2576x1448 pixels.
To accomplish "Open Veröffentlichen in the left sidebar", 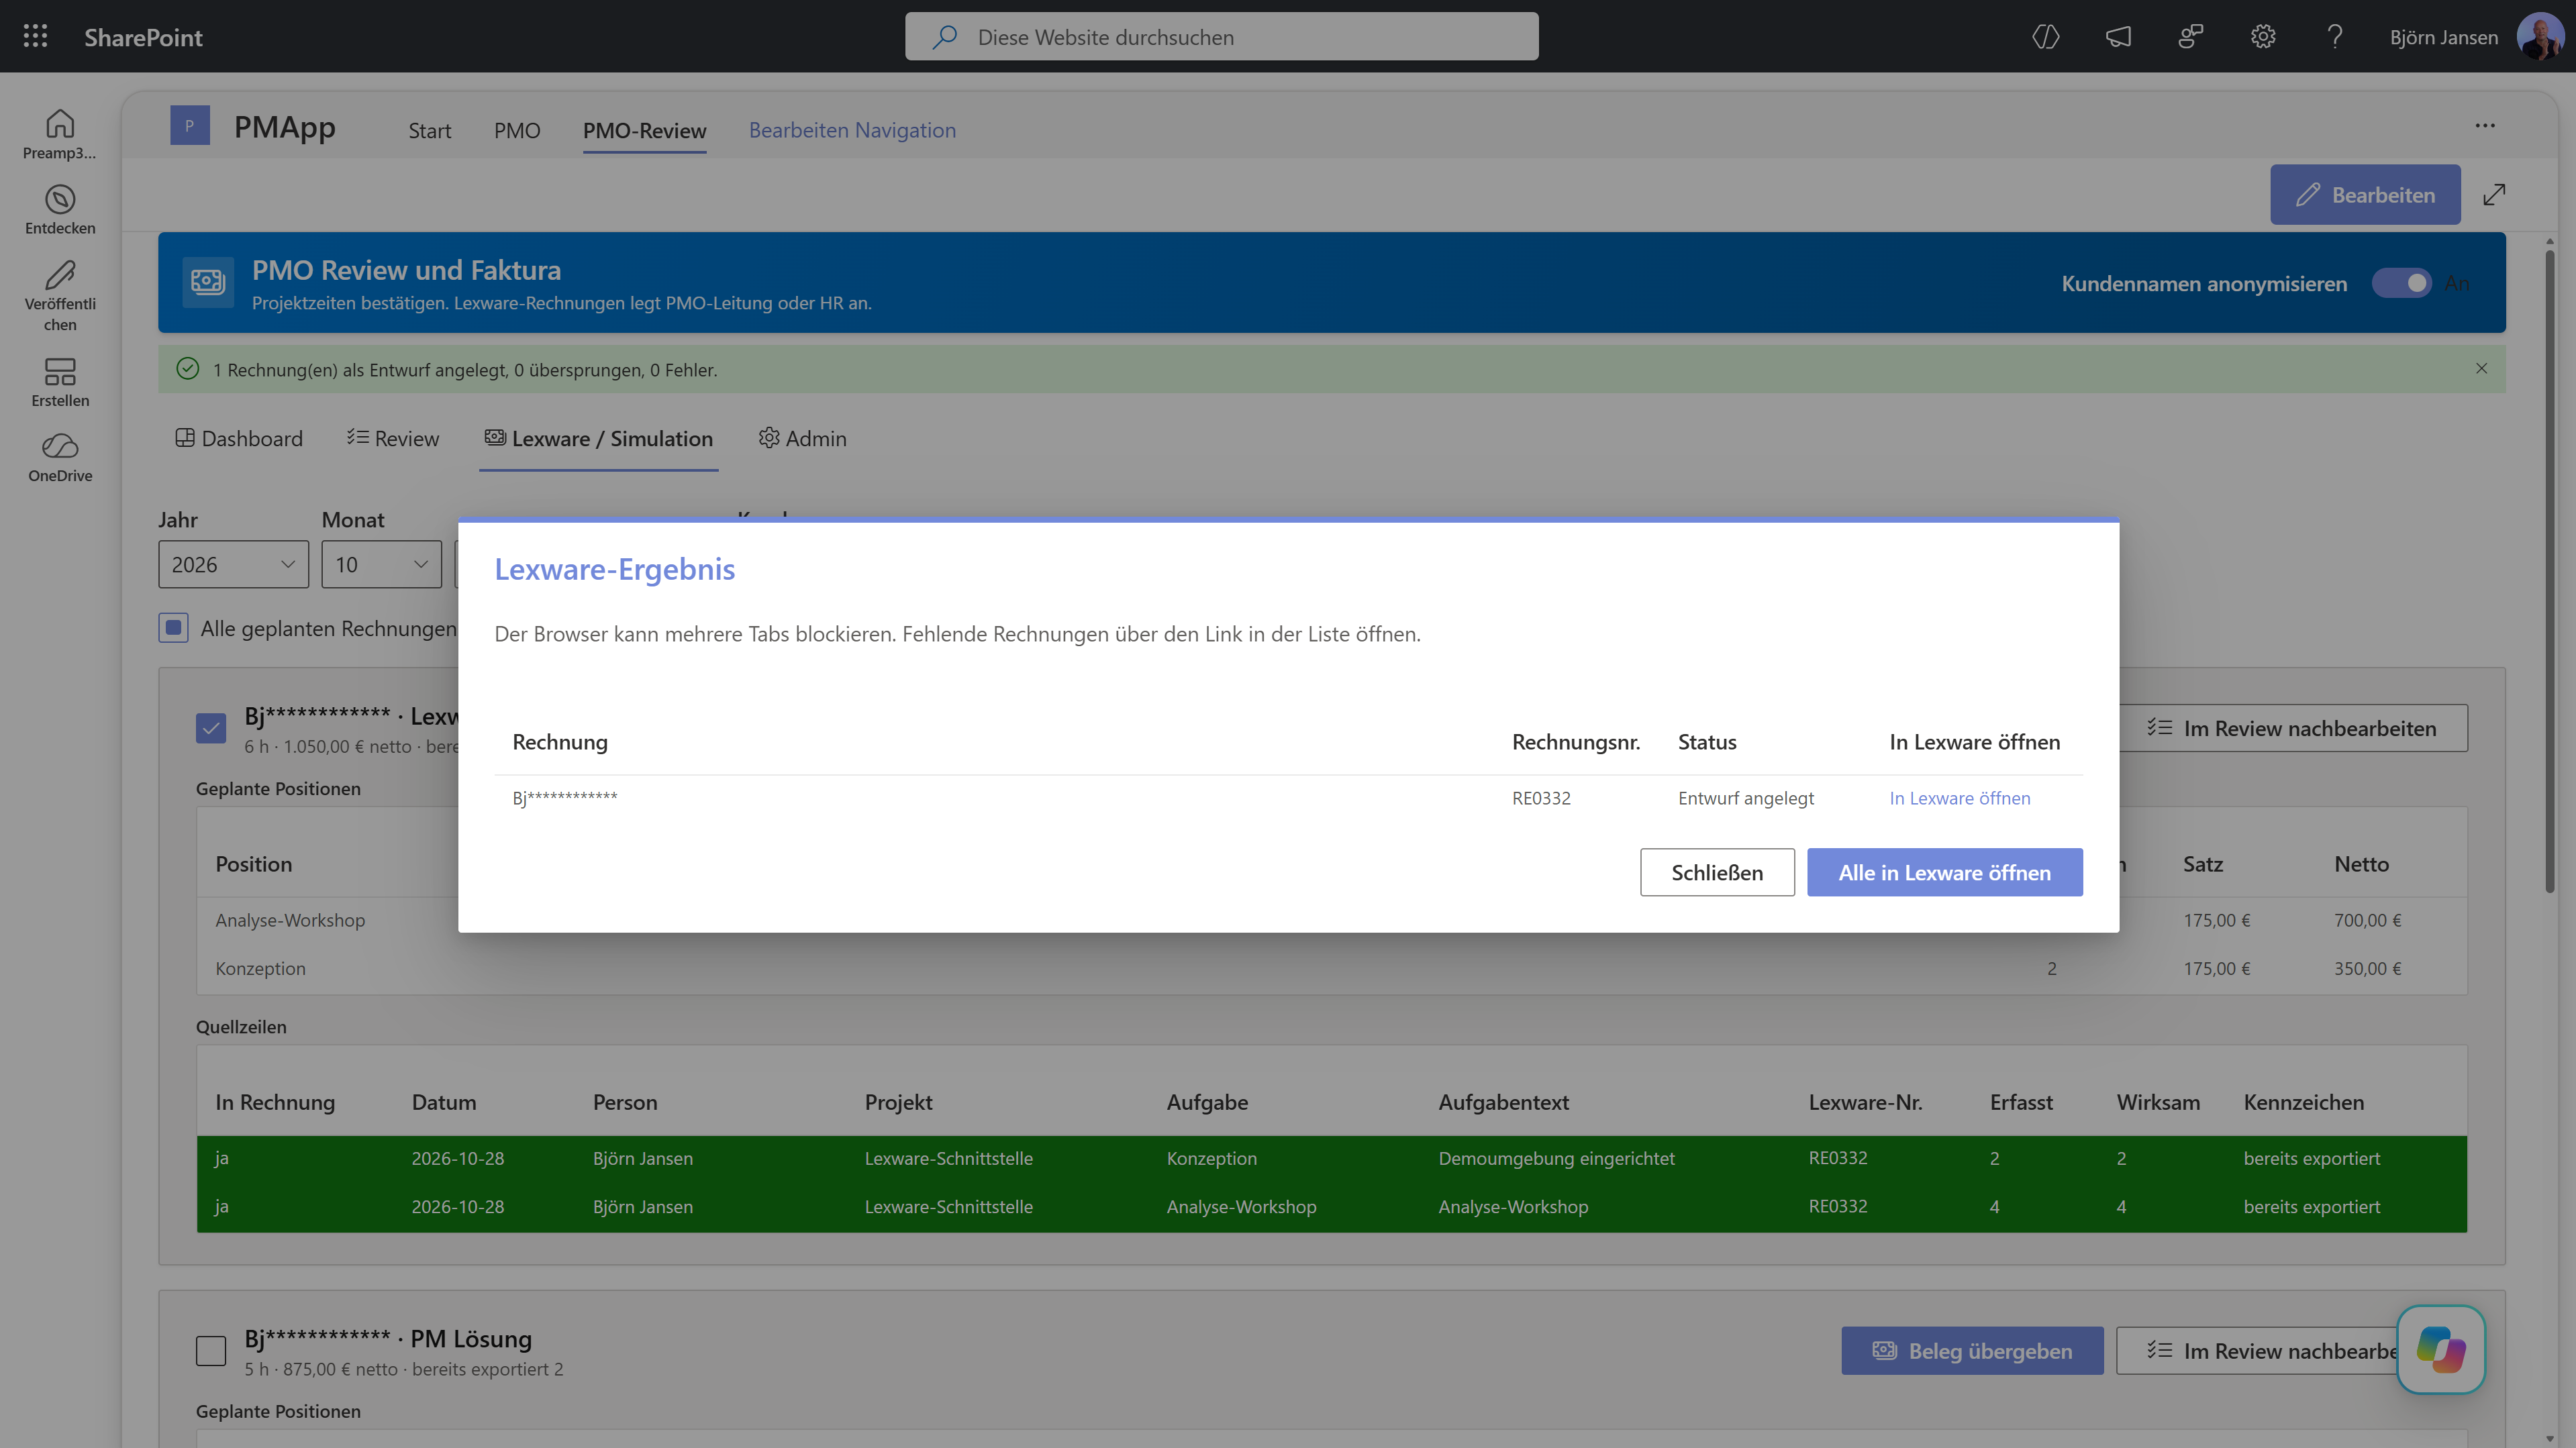I will point(60,296).
